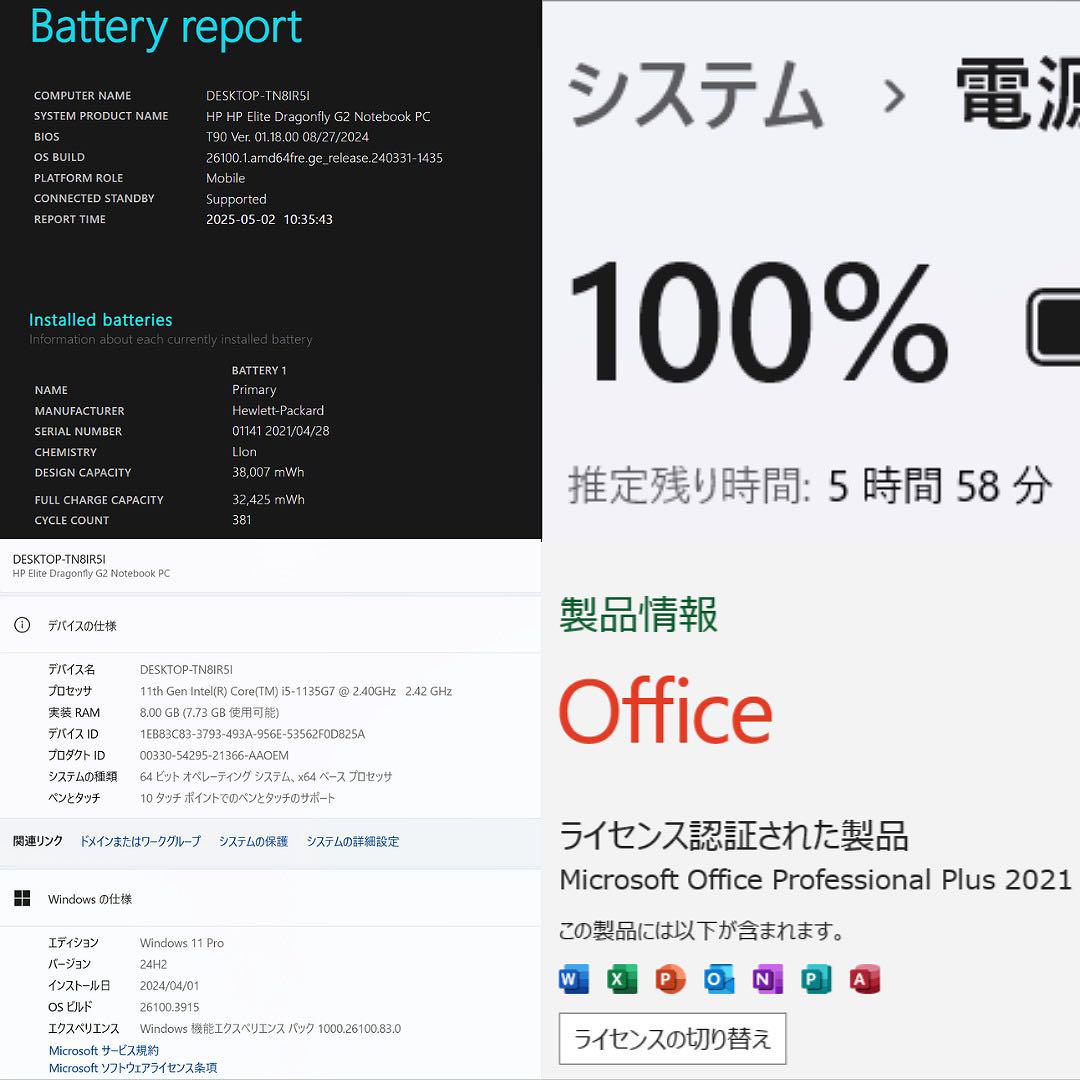Click the battery icon next to 100%
1080x1080 pixels.
coord(1053,327)
